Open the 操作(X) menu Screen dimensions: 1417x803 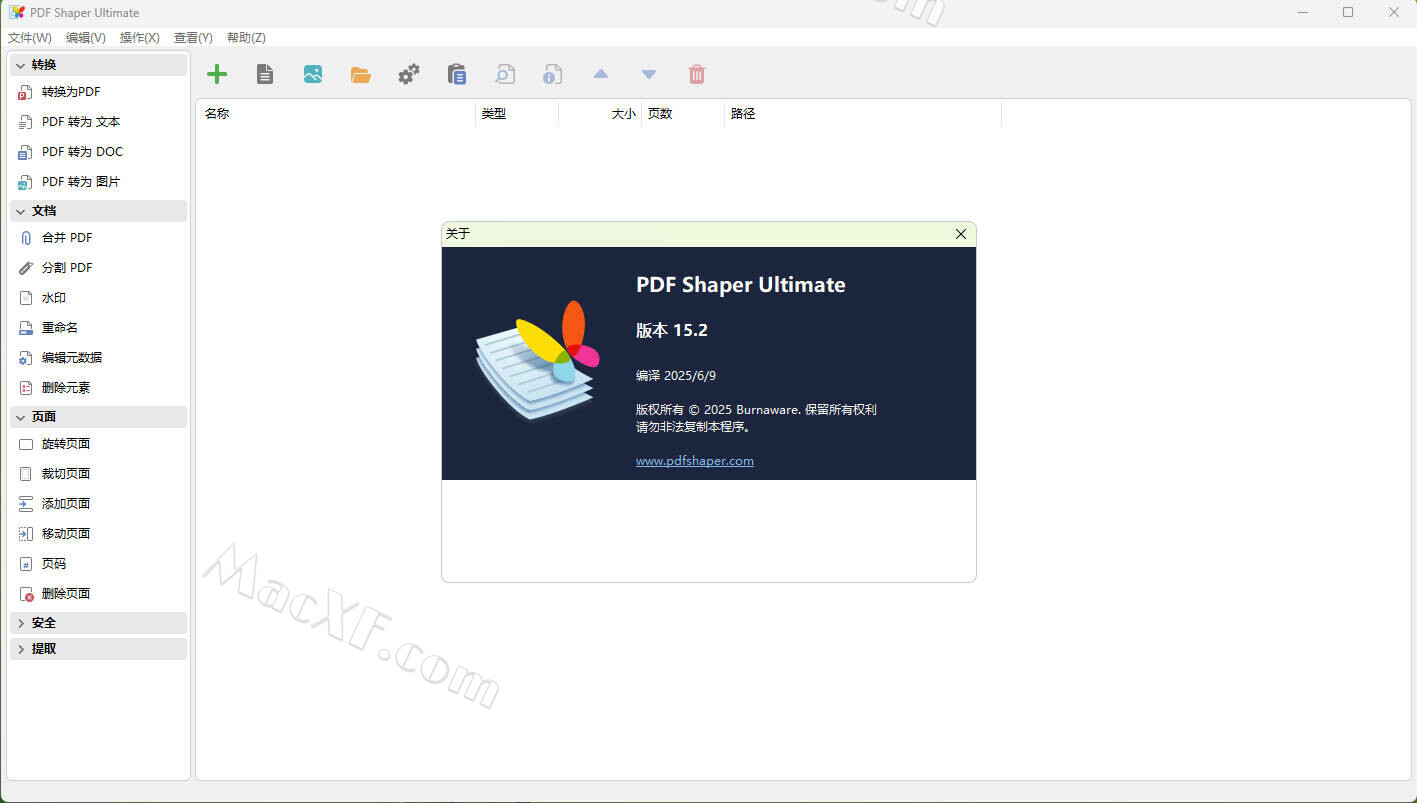140,38
